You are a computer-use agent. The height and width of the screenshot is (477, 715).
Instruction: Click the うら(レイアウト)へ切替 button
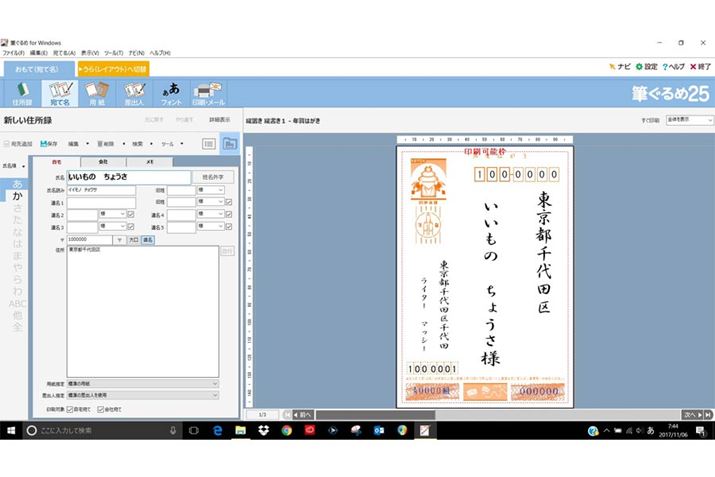pyautogui.click(x=112, y=68)
